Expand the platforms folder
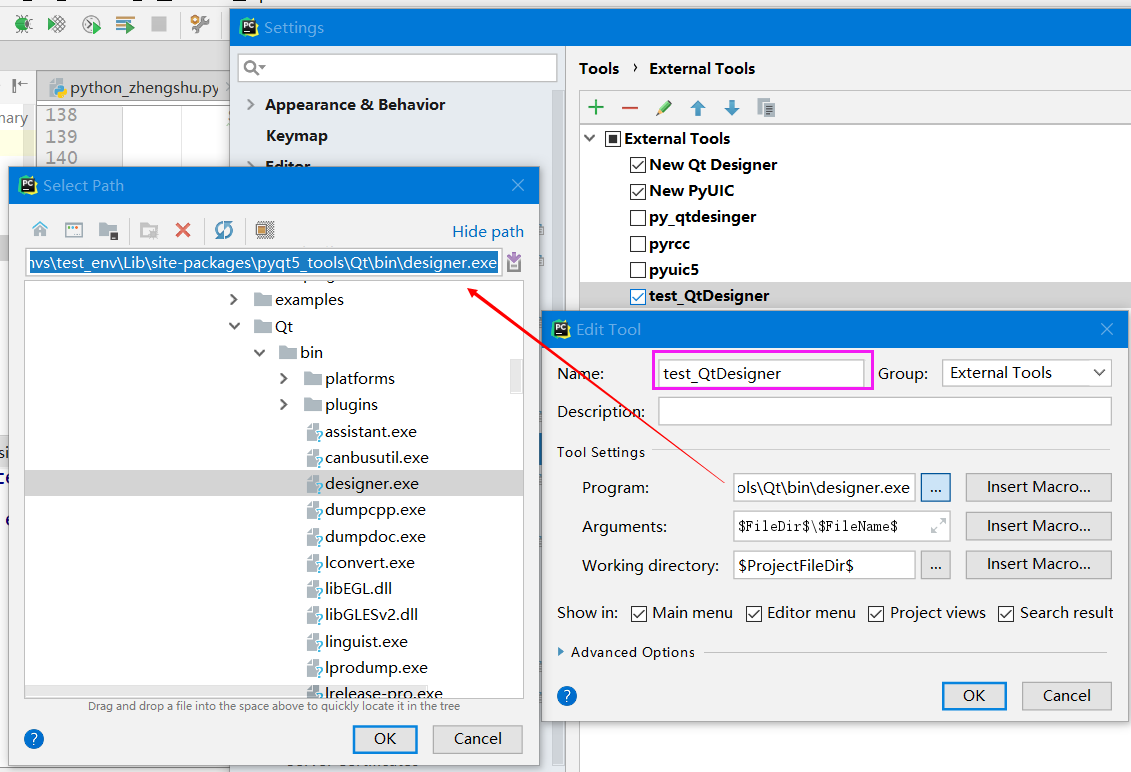1131x772 pixels. (x=283, y=379)
